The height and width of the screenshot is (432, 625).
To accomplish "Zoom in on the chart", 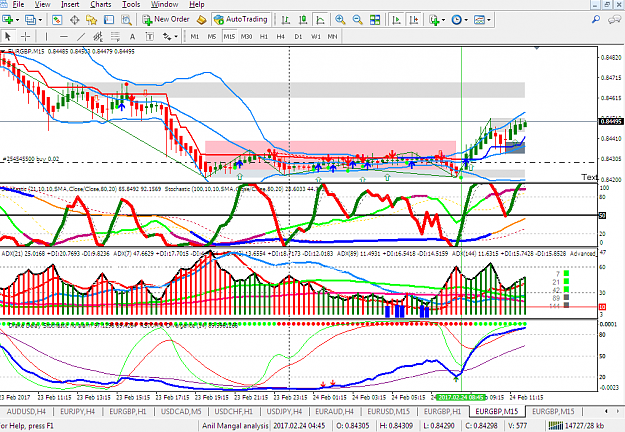I will (340, 20).
